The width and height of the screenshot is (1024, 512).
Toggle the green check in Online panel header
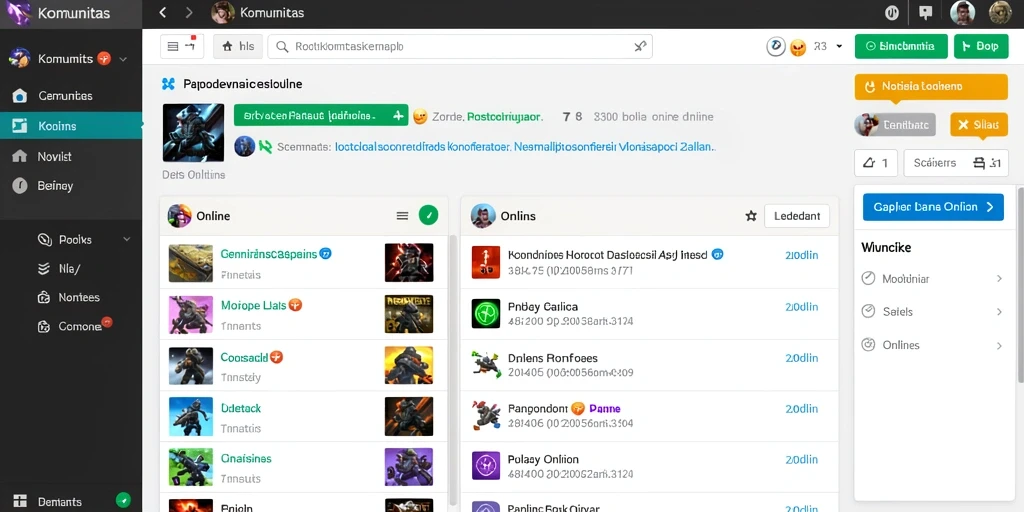coord(428,215)
